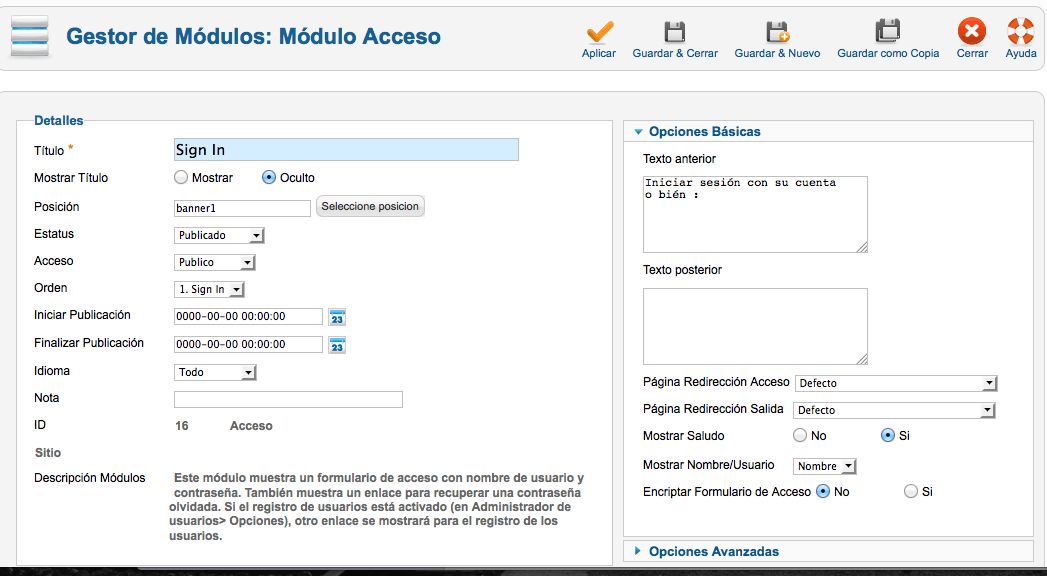Click the Finalizar Publicación date field
This screenshot has height=576, width=1047.
tap(248, 344)
